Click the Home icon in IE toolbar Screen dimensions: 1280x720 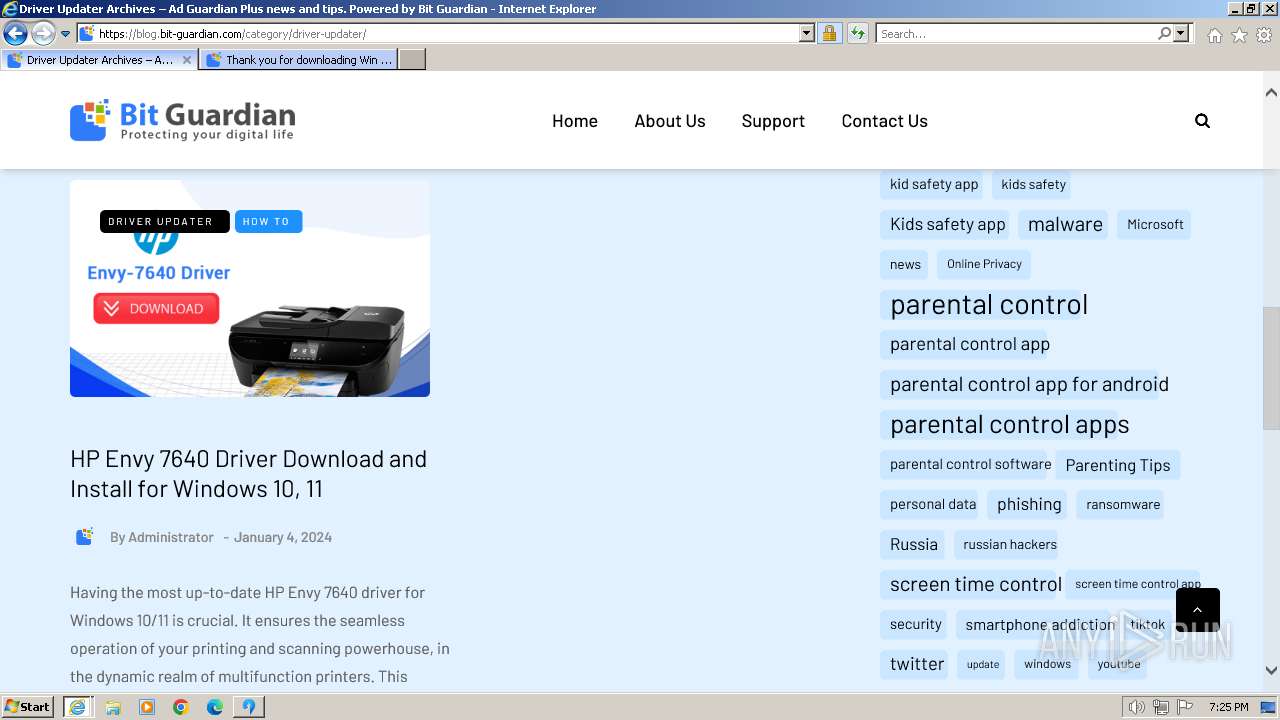[1214, 35]
